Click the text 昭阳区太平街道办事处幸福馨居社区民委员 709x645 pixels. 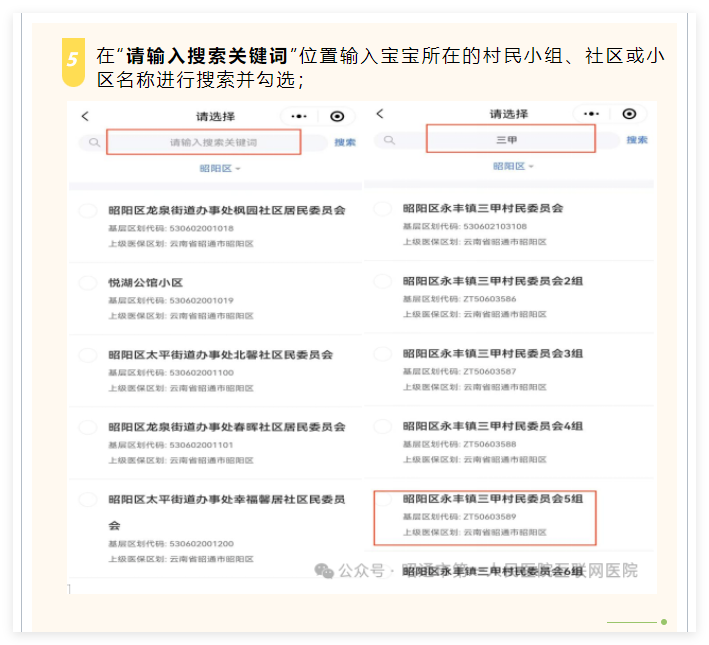tap(227, 500)
